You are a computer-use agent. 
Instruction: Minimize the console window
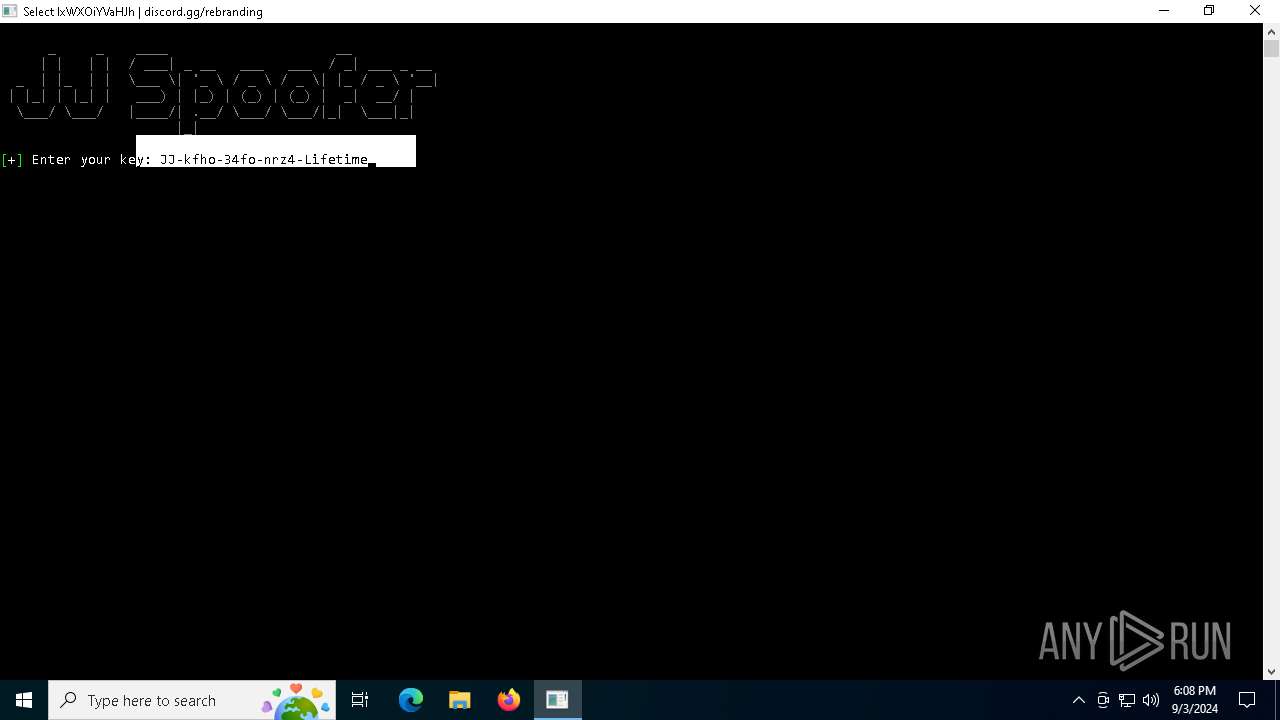pyautogui.click(x=1164, y=11)
